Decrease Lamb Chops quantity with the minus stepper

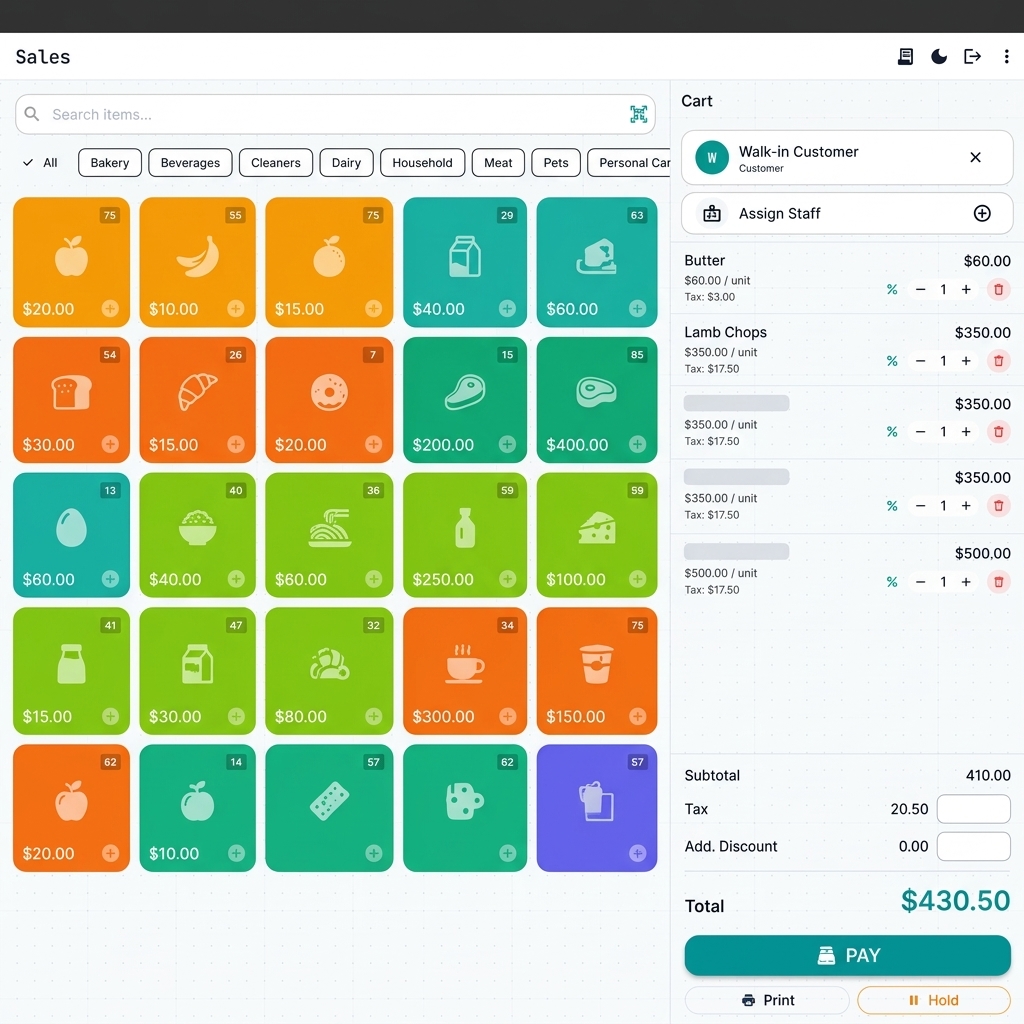pos(920,361)
